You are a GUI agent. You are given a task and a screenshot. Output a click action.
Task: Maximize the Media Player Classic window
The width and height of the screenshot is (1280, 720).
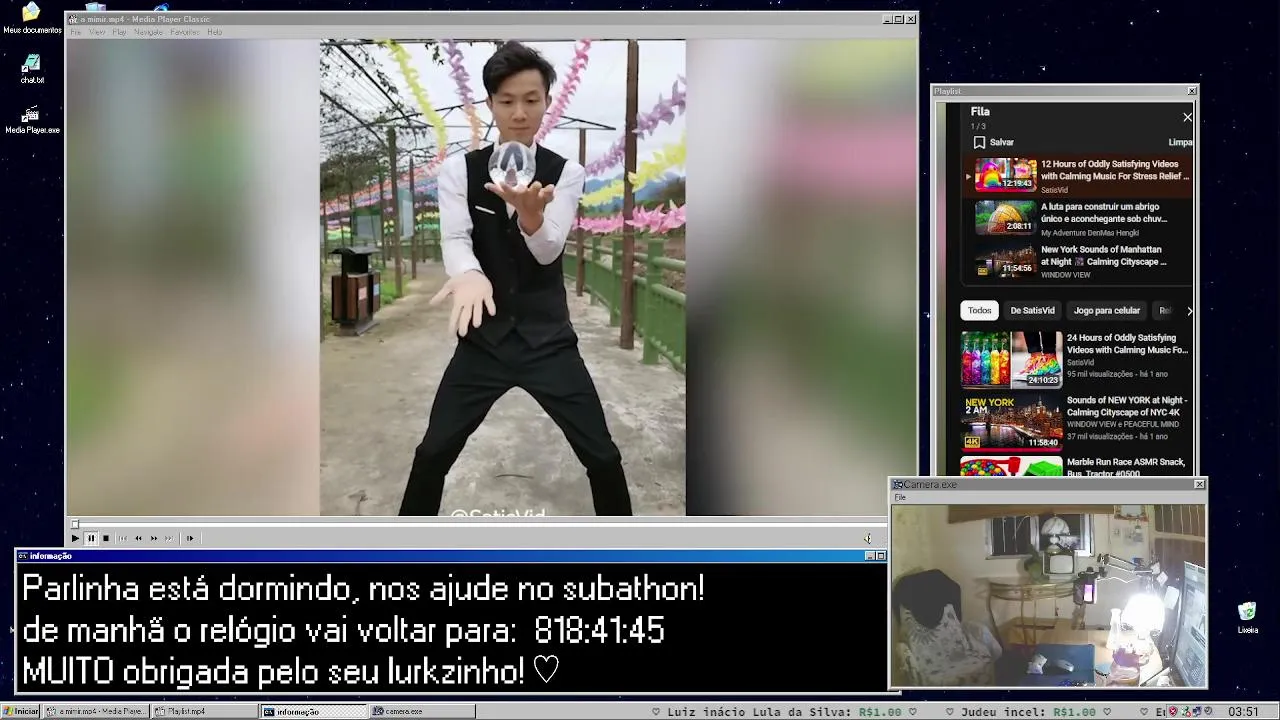pos(898,19)
